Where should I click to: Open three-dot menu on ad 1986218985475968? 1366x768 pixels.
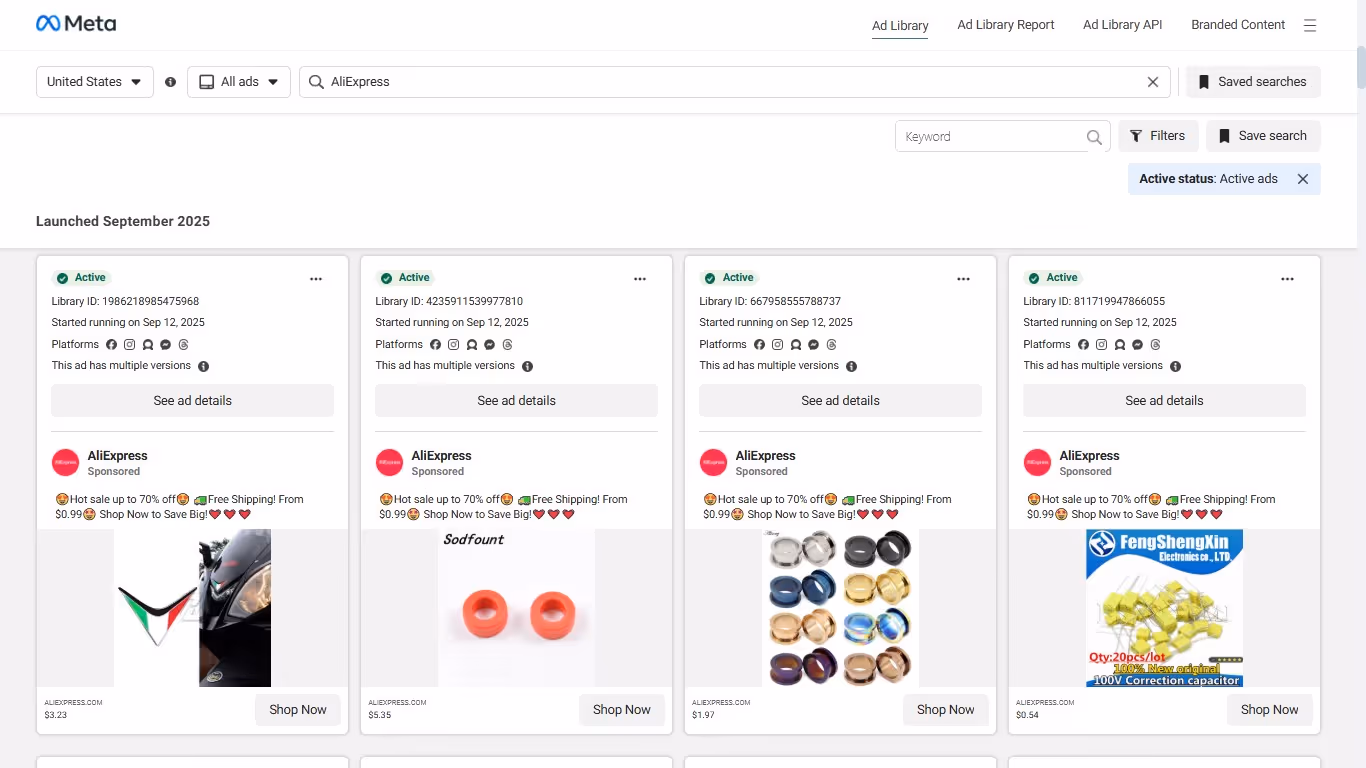click(316, 279)
